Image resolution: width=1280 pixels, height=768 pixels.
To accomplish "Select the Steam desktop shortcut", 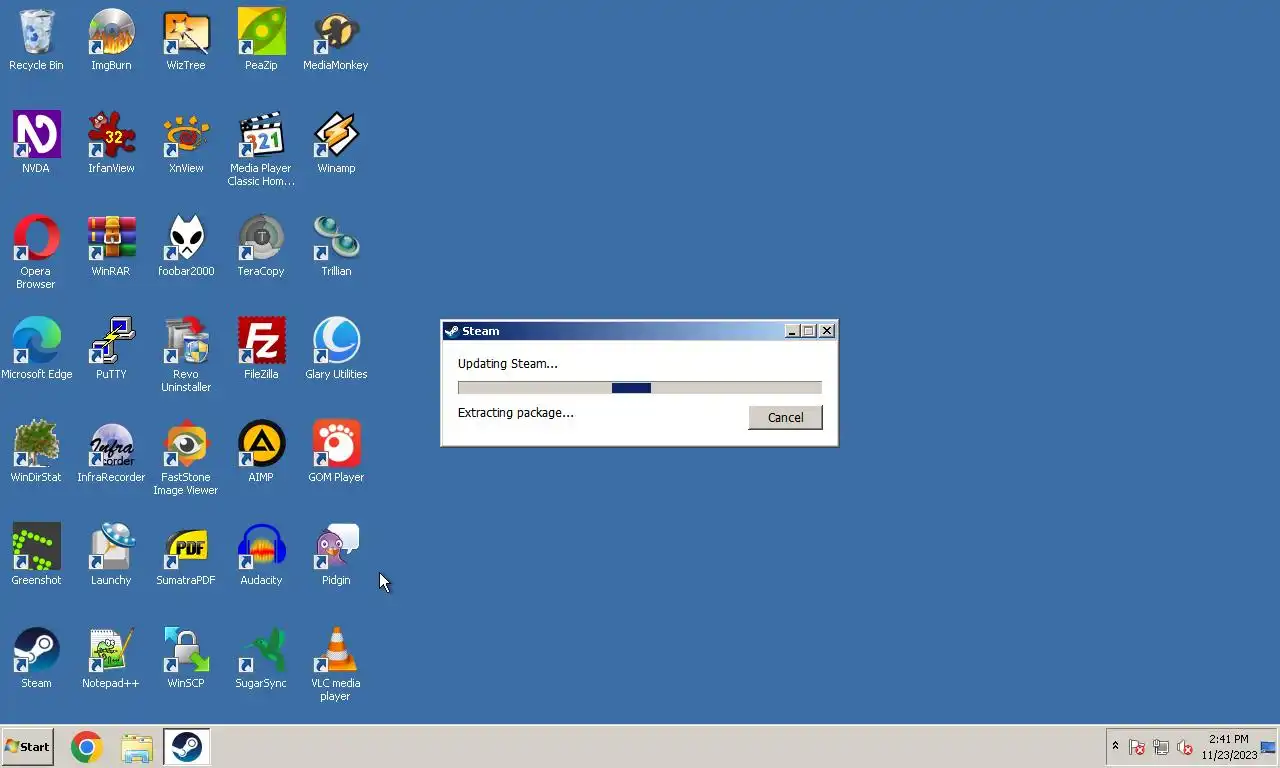I will pyautogui.click(x=36, y=658).
